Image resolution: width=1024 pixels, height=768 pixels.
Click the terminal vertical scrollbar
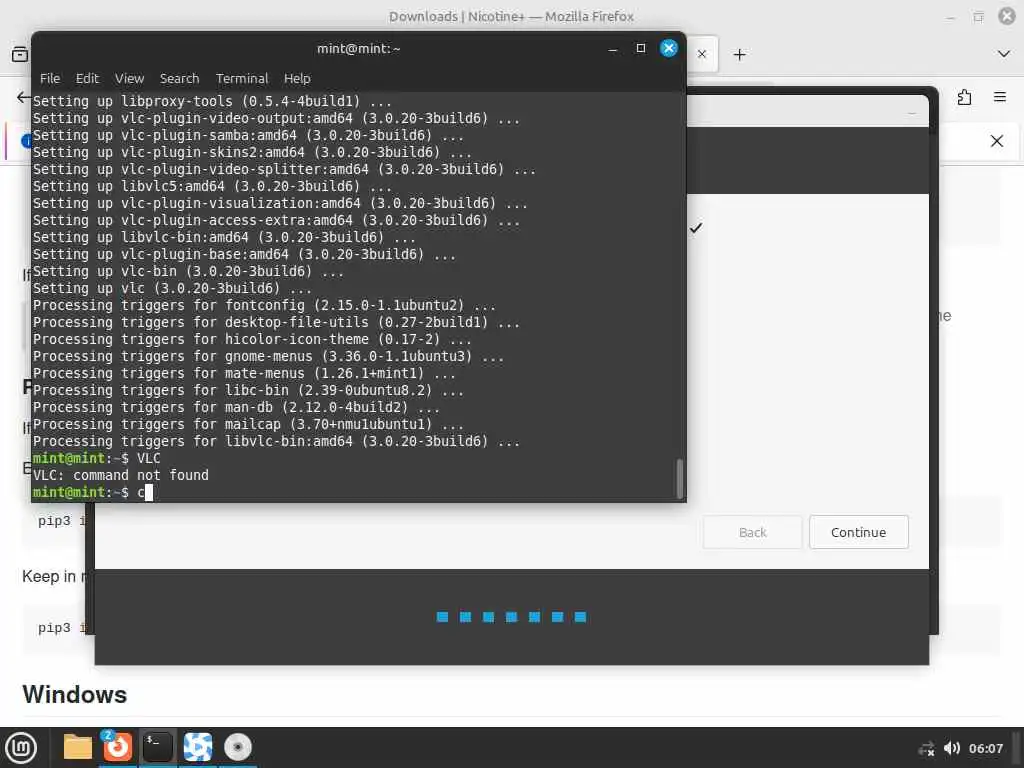click(x=679, y=478)
